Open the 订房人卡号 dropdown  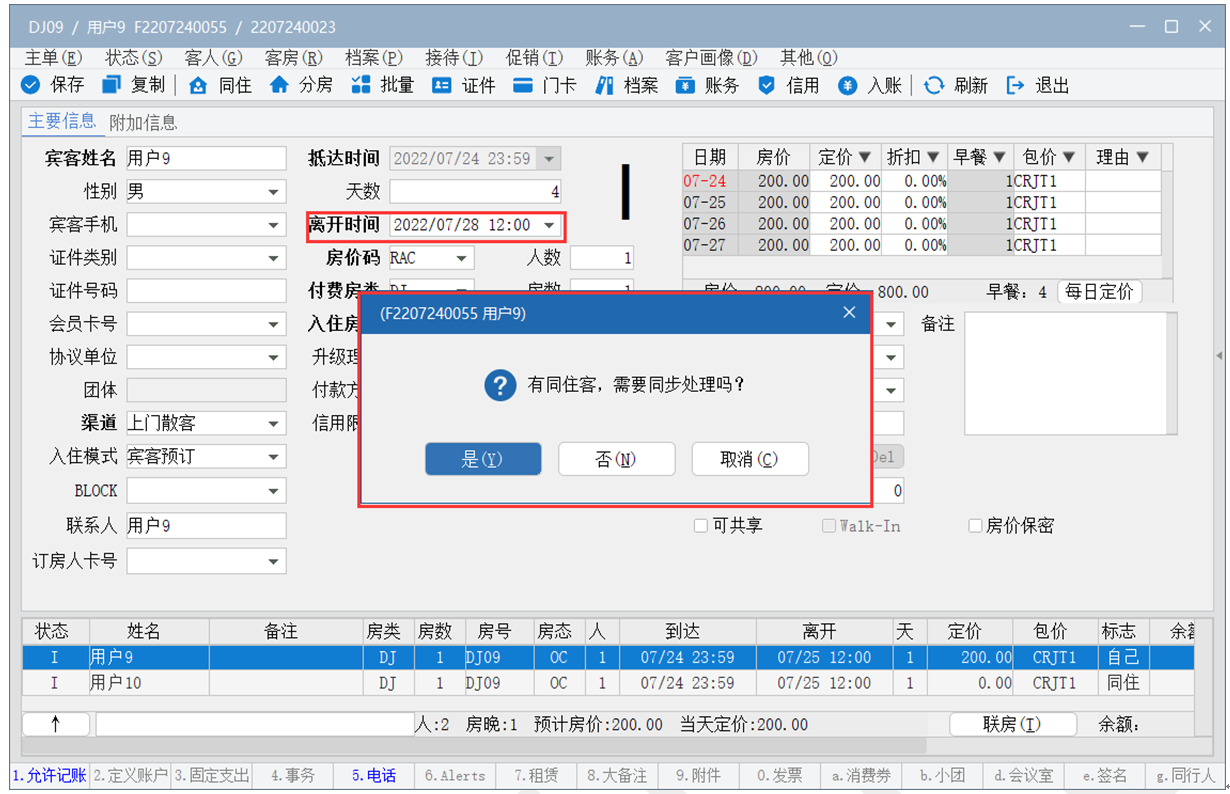[274, 562]
